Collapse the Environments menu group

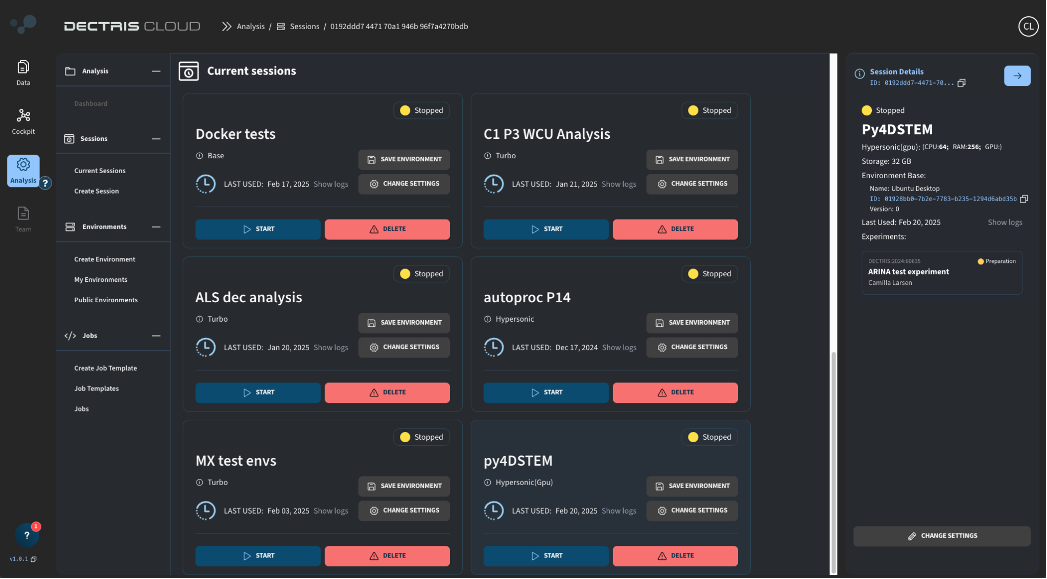coord(156,227)
